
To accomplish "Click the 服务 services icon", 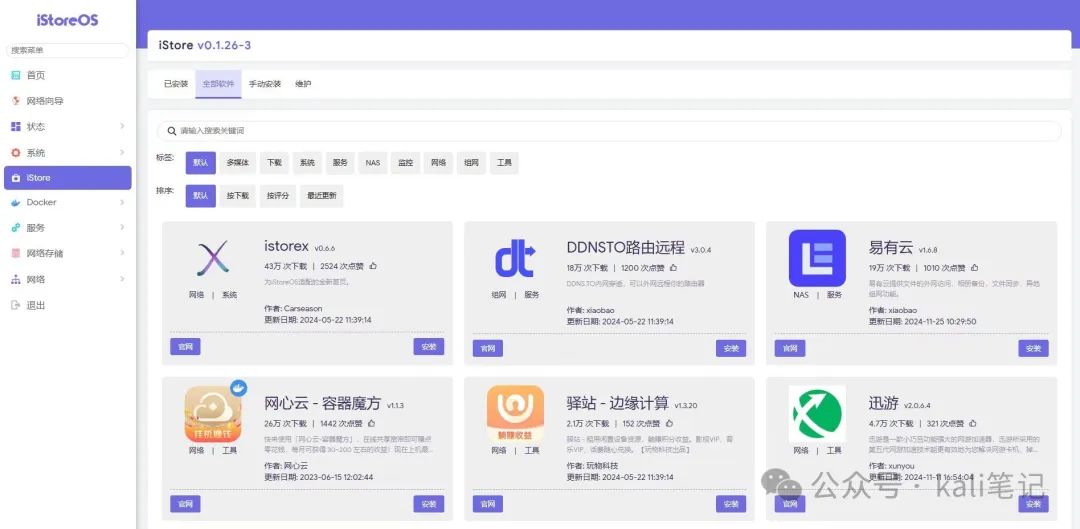I will [16, 227].
